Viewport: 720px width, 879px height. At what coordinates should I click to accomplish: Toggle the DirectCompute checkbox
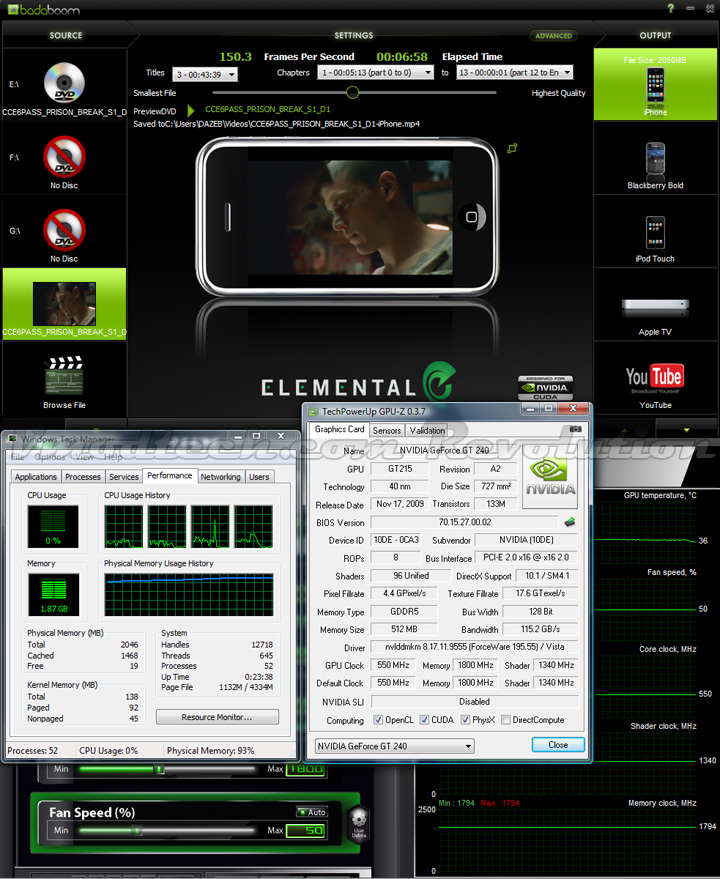[505, 720]
